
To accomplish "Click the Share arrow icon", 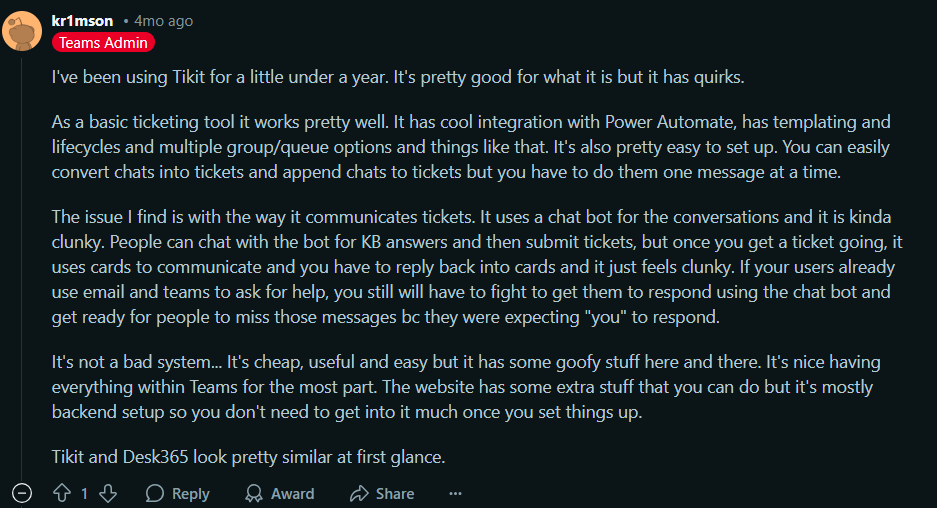I will (x=359, y=493).
